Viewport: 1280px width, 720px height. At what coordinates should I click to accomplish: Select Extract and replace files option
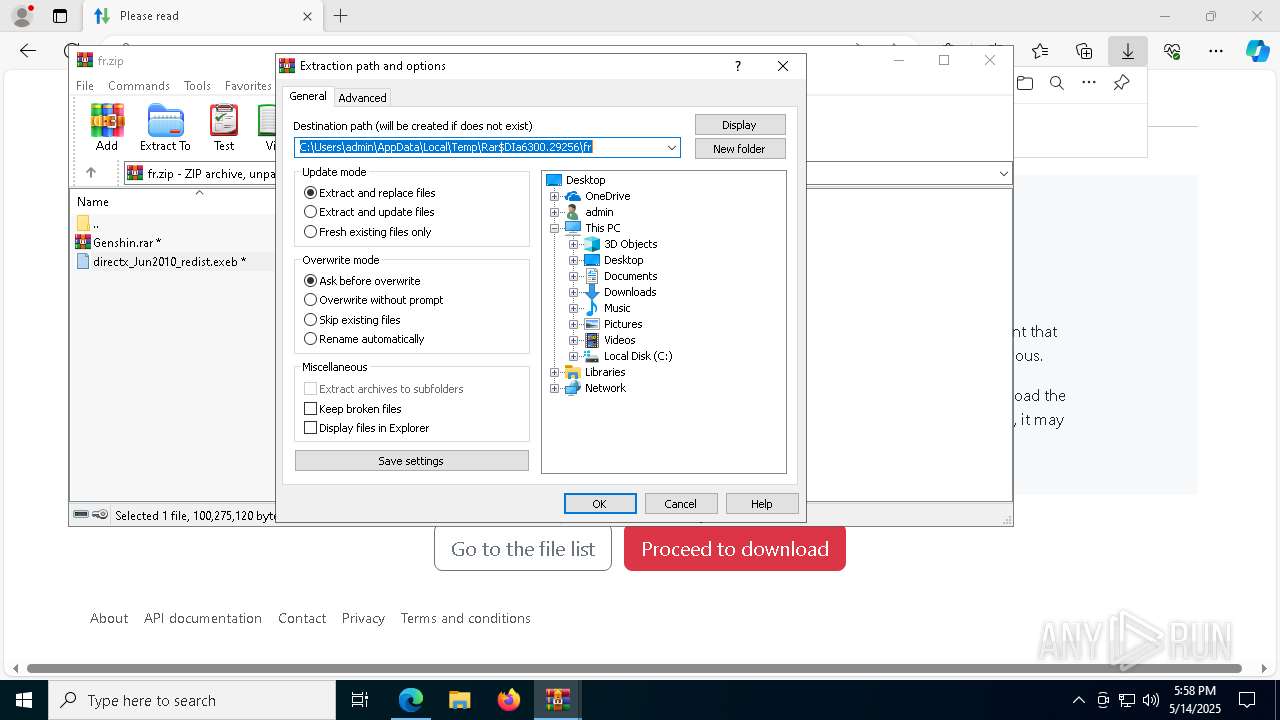[370, 193]
